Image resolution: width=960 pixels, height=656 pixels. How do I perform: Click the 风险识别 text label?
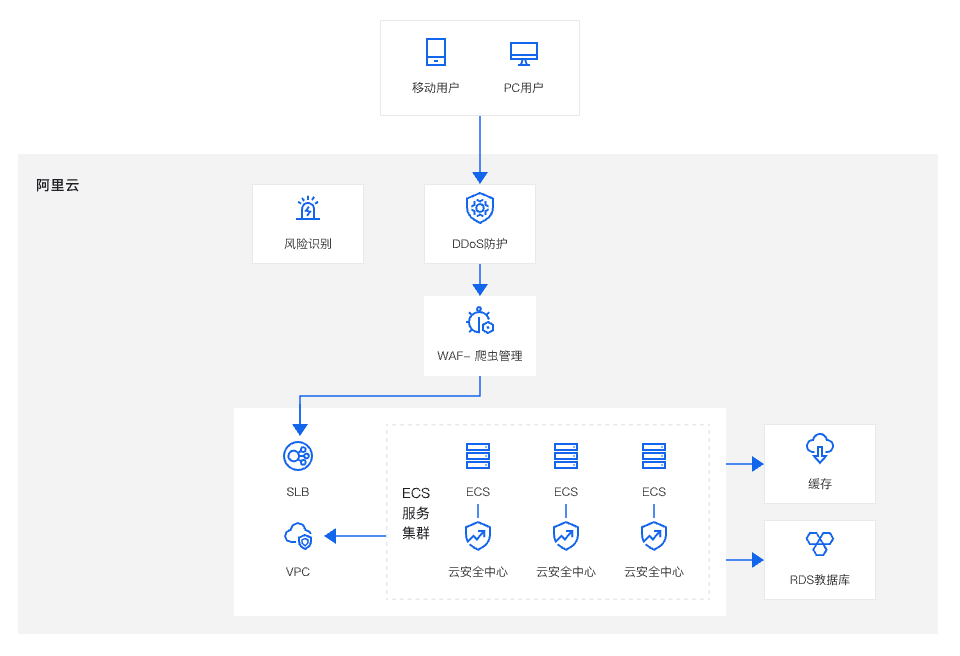coord(307,244)
